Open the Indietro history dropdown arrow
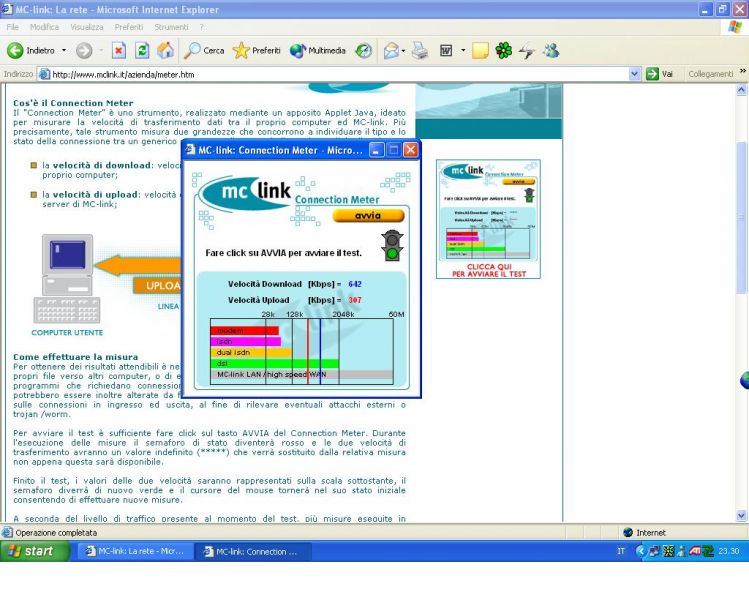The width and height of the screenshot is (749, 600). pyautogui.click(x=64, y=50)
